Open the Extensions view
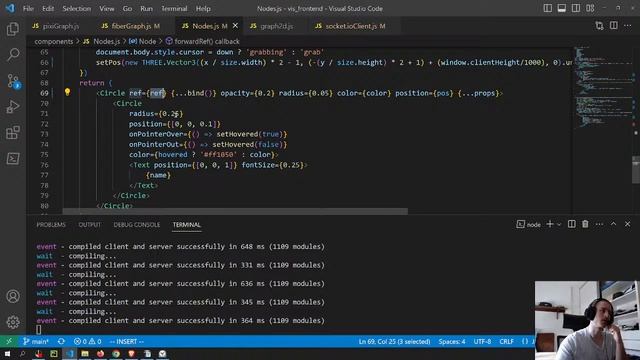The height and width of the screenshot is (360, 640). point(13,133)
